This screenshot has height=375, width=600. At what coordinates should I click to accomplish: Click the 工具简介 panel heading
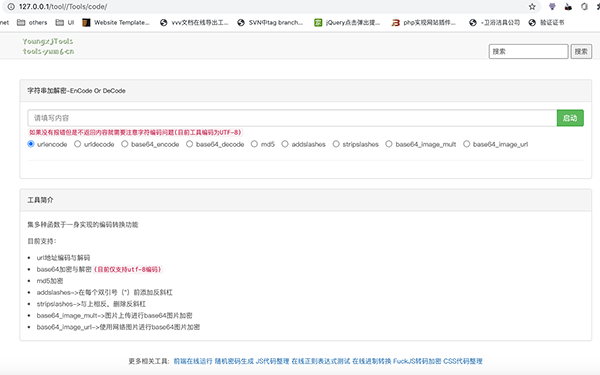click(40, 200)
